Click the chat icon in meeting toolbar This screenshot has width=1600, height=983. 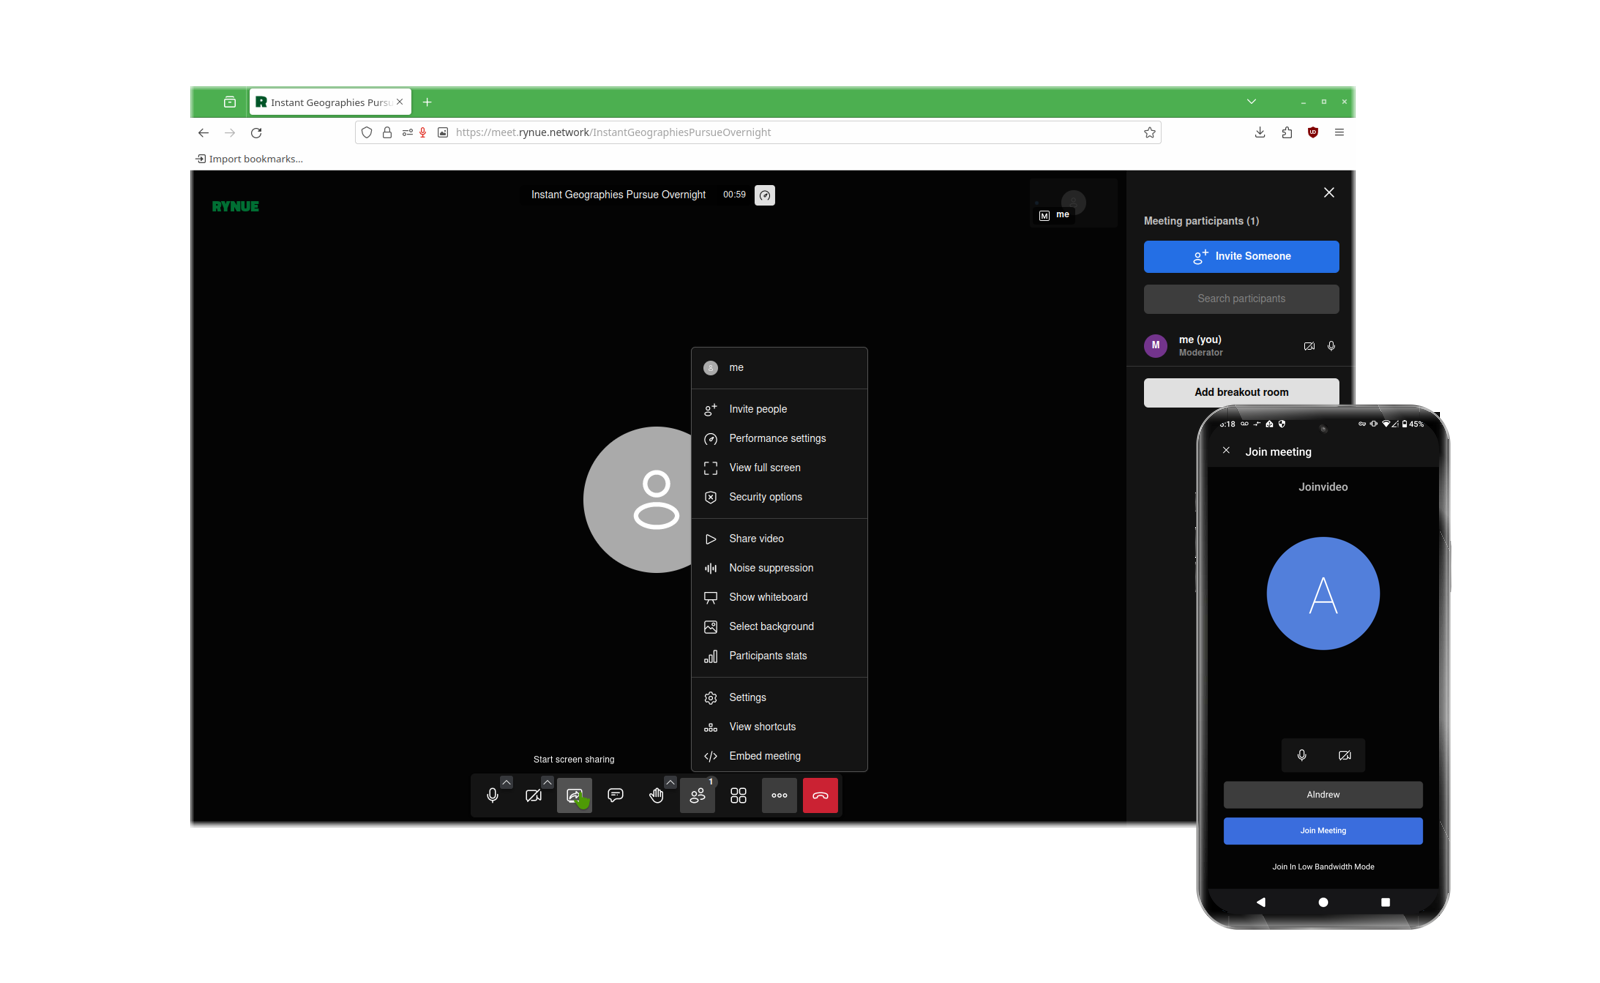click(615, 795)
